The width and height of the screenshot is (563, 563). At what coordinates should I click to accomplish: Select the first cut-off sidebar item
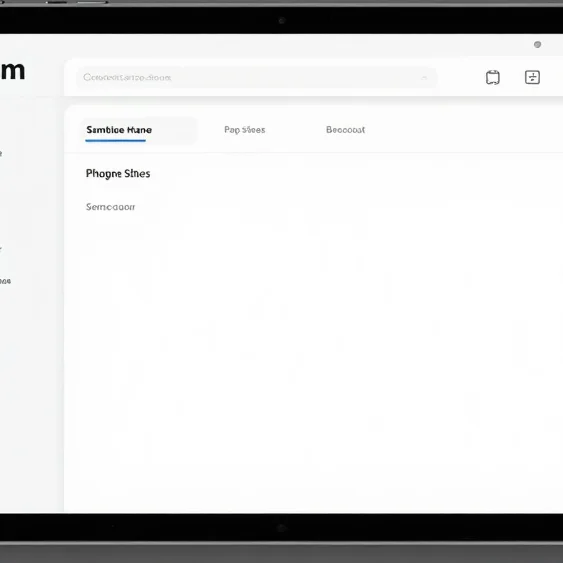1,154
